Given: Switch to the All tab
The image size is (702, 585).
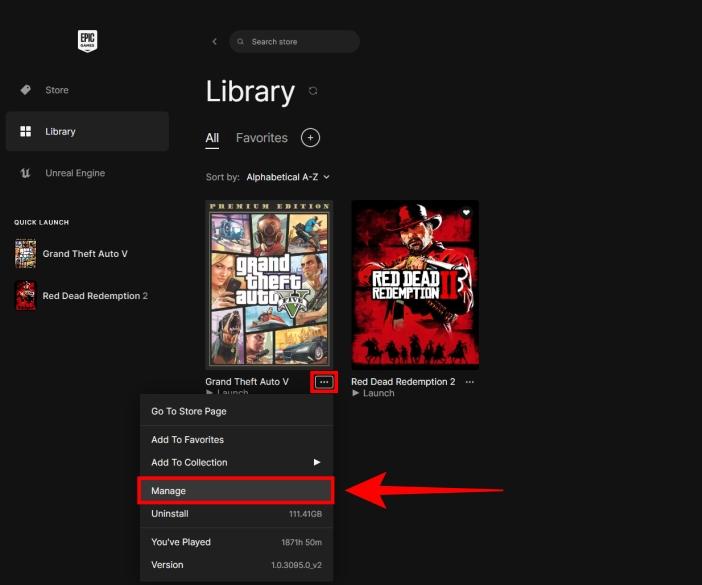Looking at the screenshot, I should (212, 138).
